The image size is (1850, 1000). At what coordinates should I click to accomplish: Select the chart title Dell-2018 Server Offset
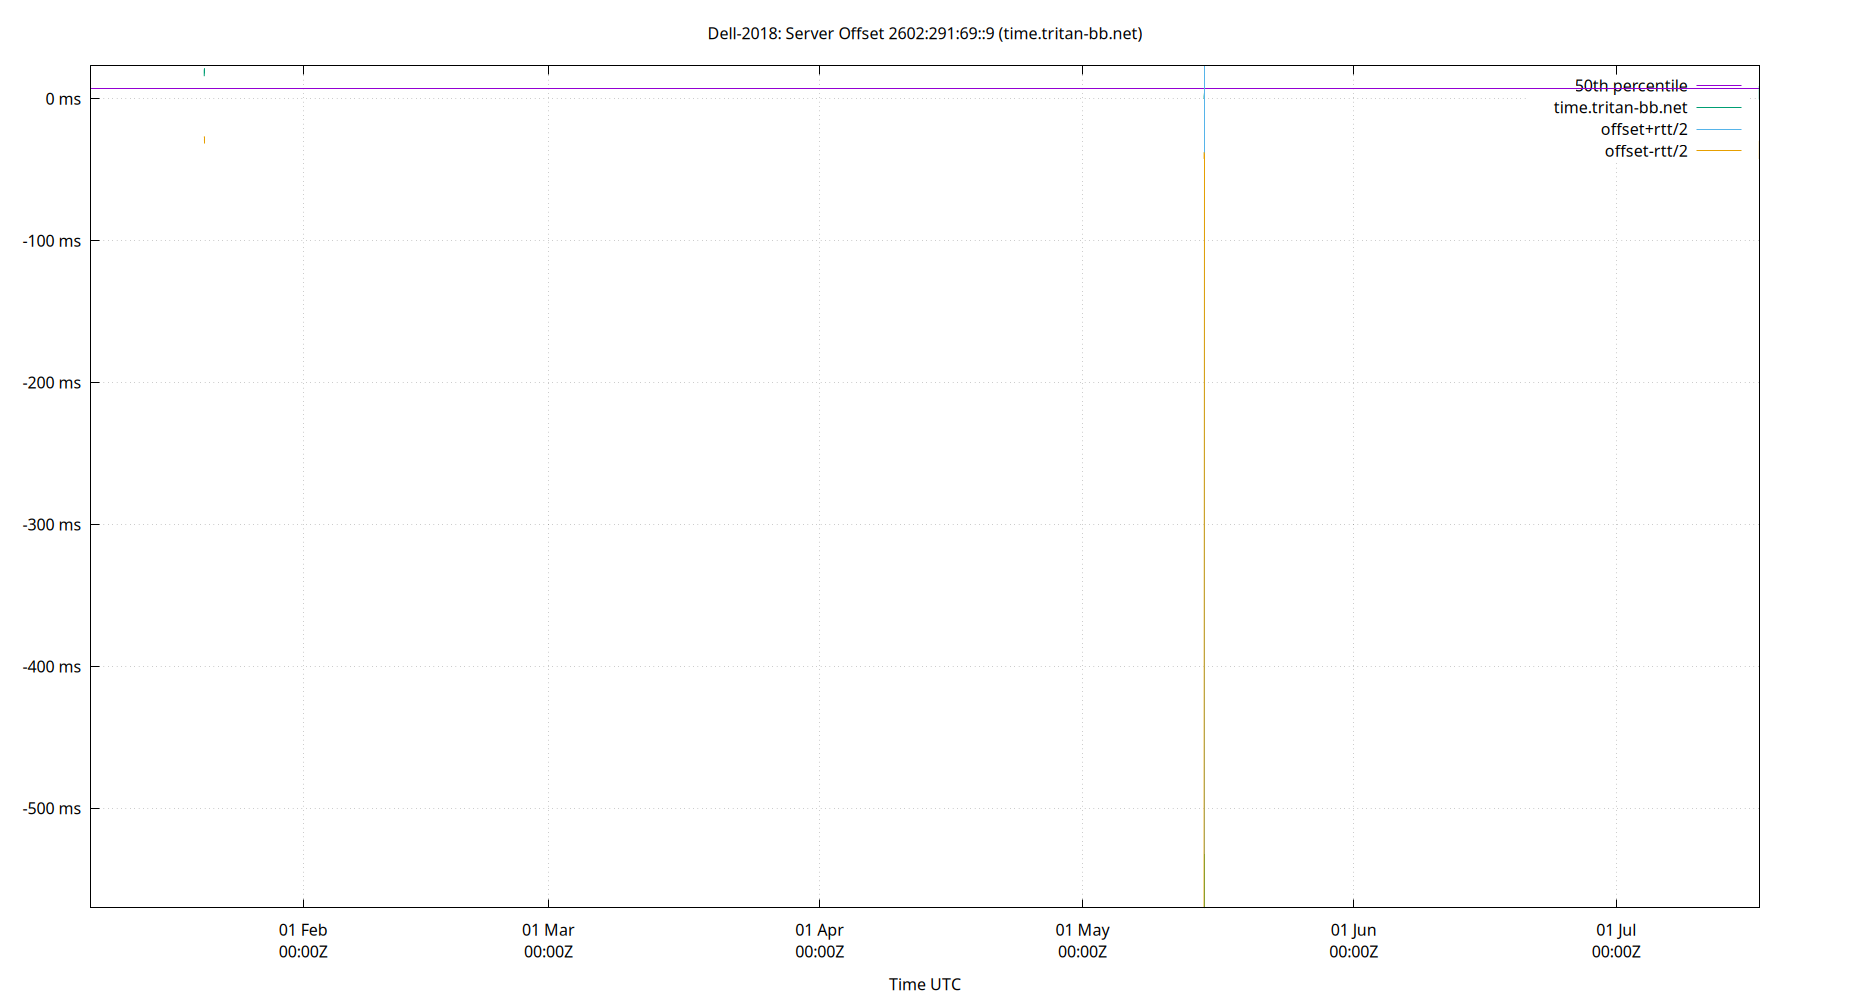coord(925,33)
